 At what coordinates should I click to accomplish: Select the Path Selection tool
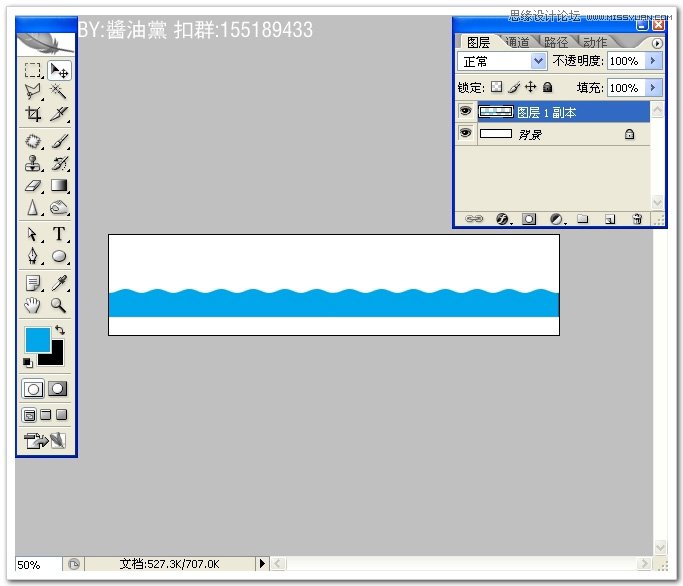pyautogui.click(x=33, y=234)
